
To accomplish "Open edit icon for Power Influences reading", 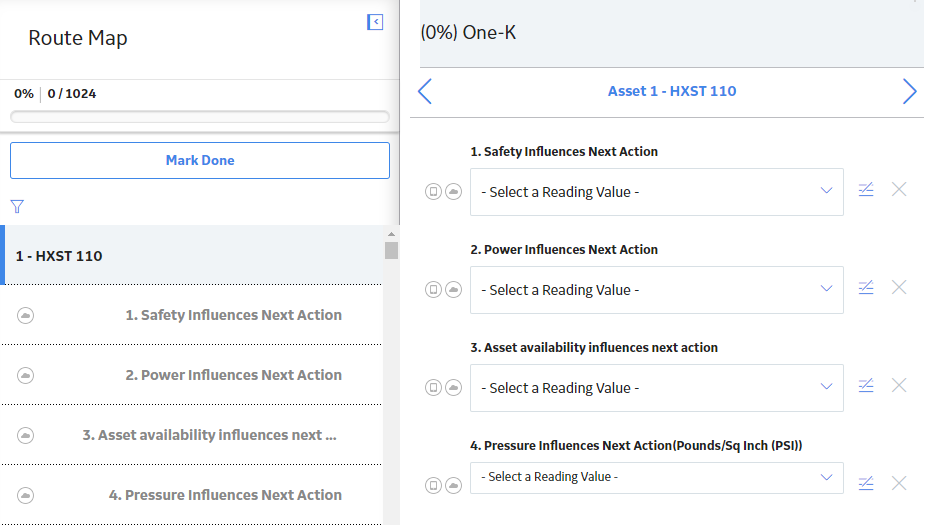I will (x=866, y=288).
